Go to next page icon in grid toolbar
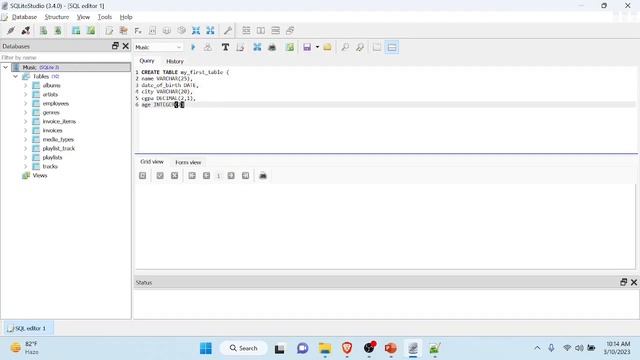The image size is (640, 360). click(231, 176)
